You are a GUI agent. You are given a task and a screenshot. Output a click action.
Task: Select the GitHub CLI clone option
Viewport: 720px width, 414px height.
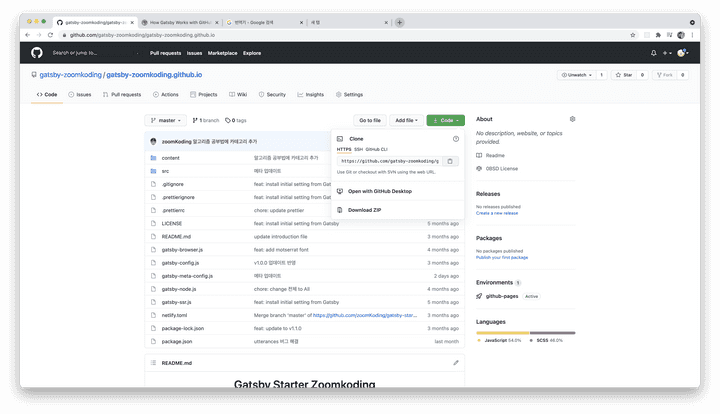pyautogui.click(x=377, y=149)
